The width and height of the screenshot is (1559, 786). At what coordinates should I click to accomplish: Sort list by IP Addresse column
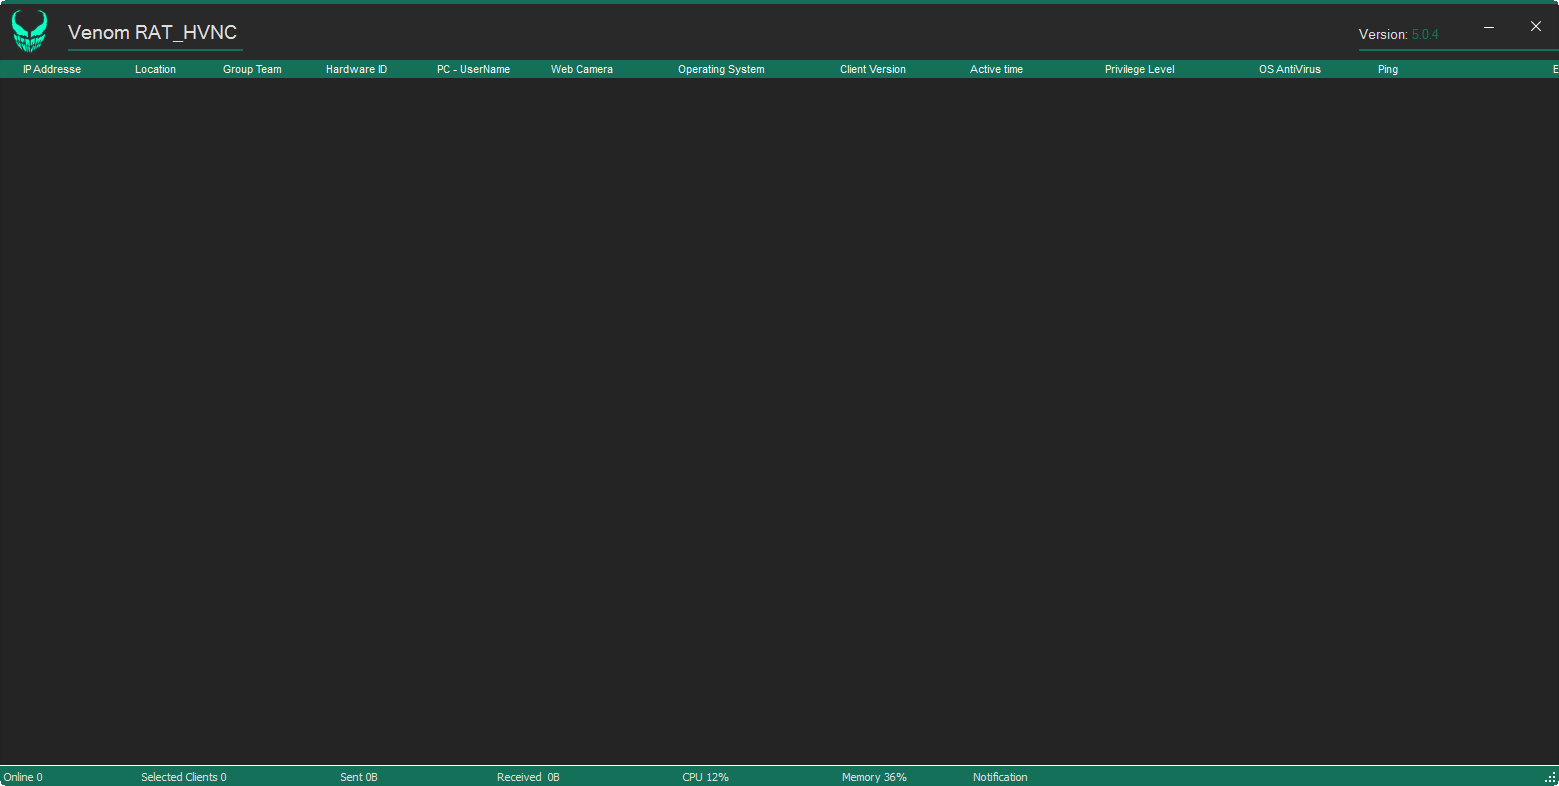click(x=52, y=69)
